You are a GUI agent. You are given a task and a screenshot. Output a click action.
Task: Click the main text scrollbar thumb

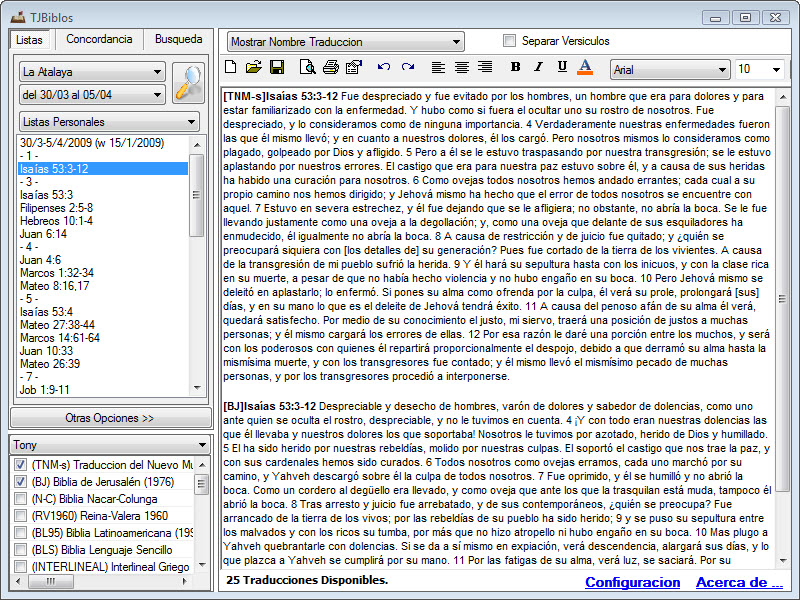[782, 298]
